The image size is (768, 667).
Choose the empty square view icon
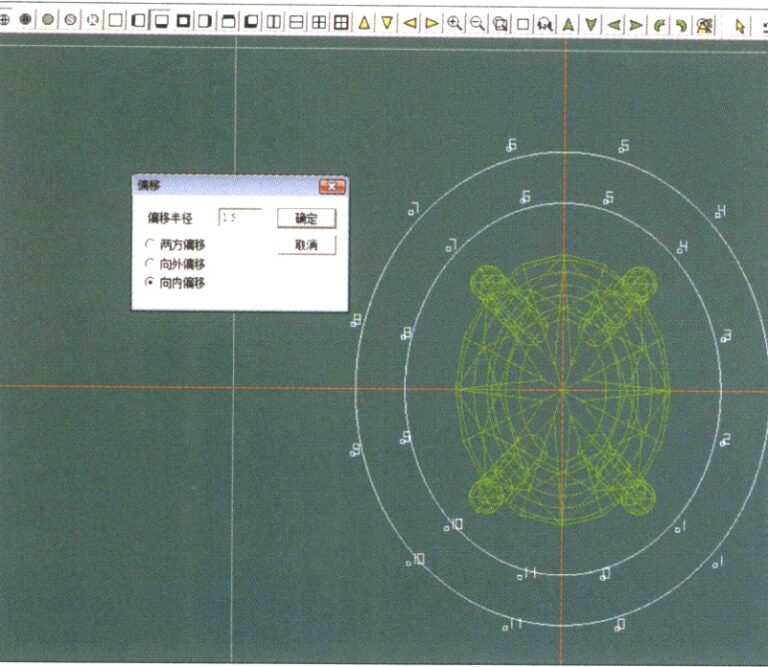[116, 20]
